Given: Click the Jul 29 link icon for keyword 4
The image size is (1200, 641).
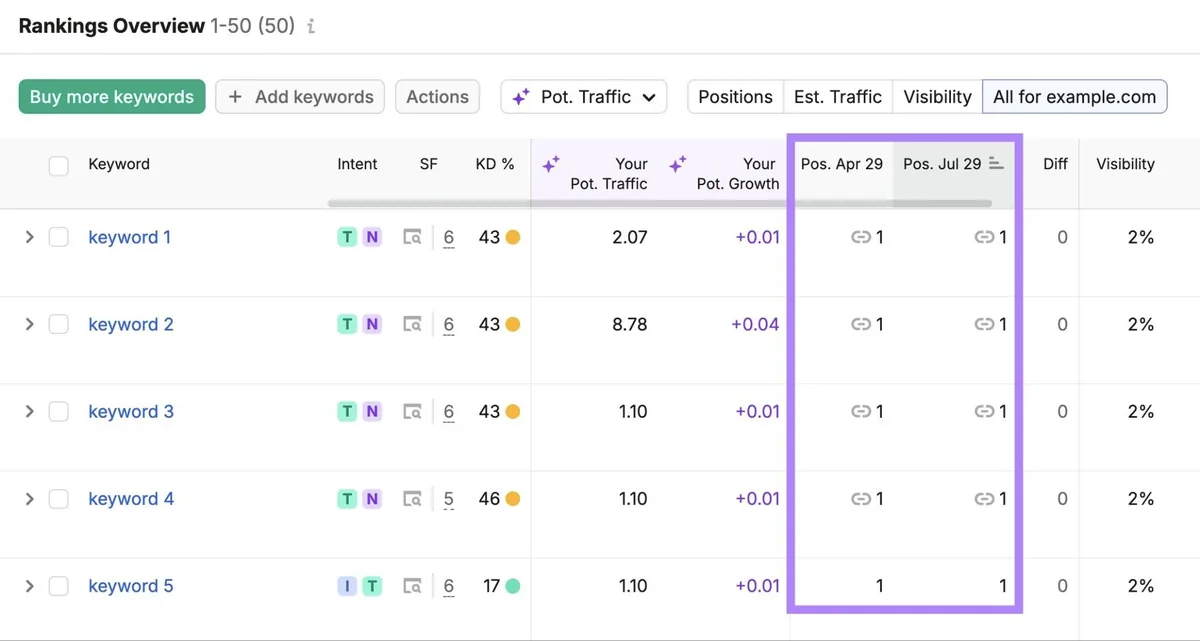Looking at the screenshot, I should click(x=985, y=499).
